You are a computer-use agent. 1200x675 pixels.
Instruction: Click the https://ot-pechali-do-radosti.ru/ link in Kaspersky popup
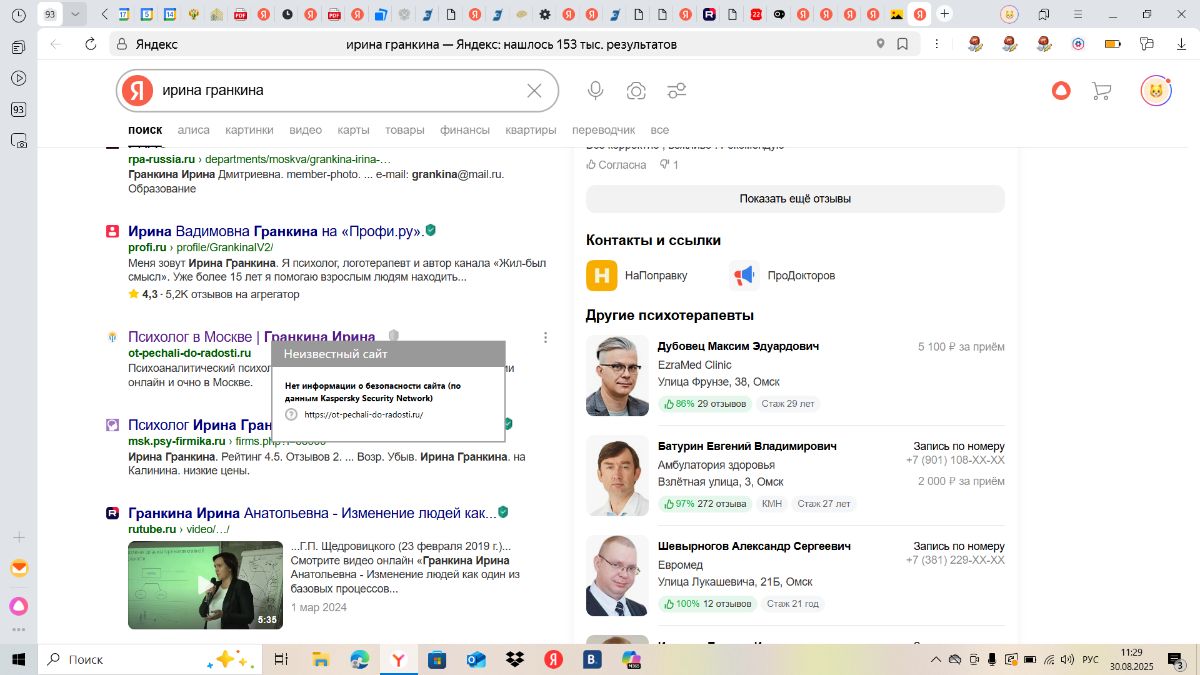pos(364,414)
